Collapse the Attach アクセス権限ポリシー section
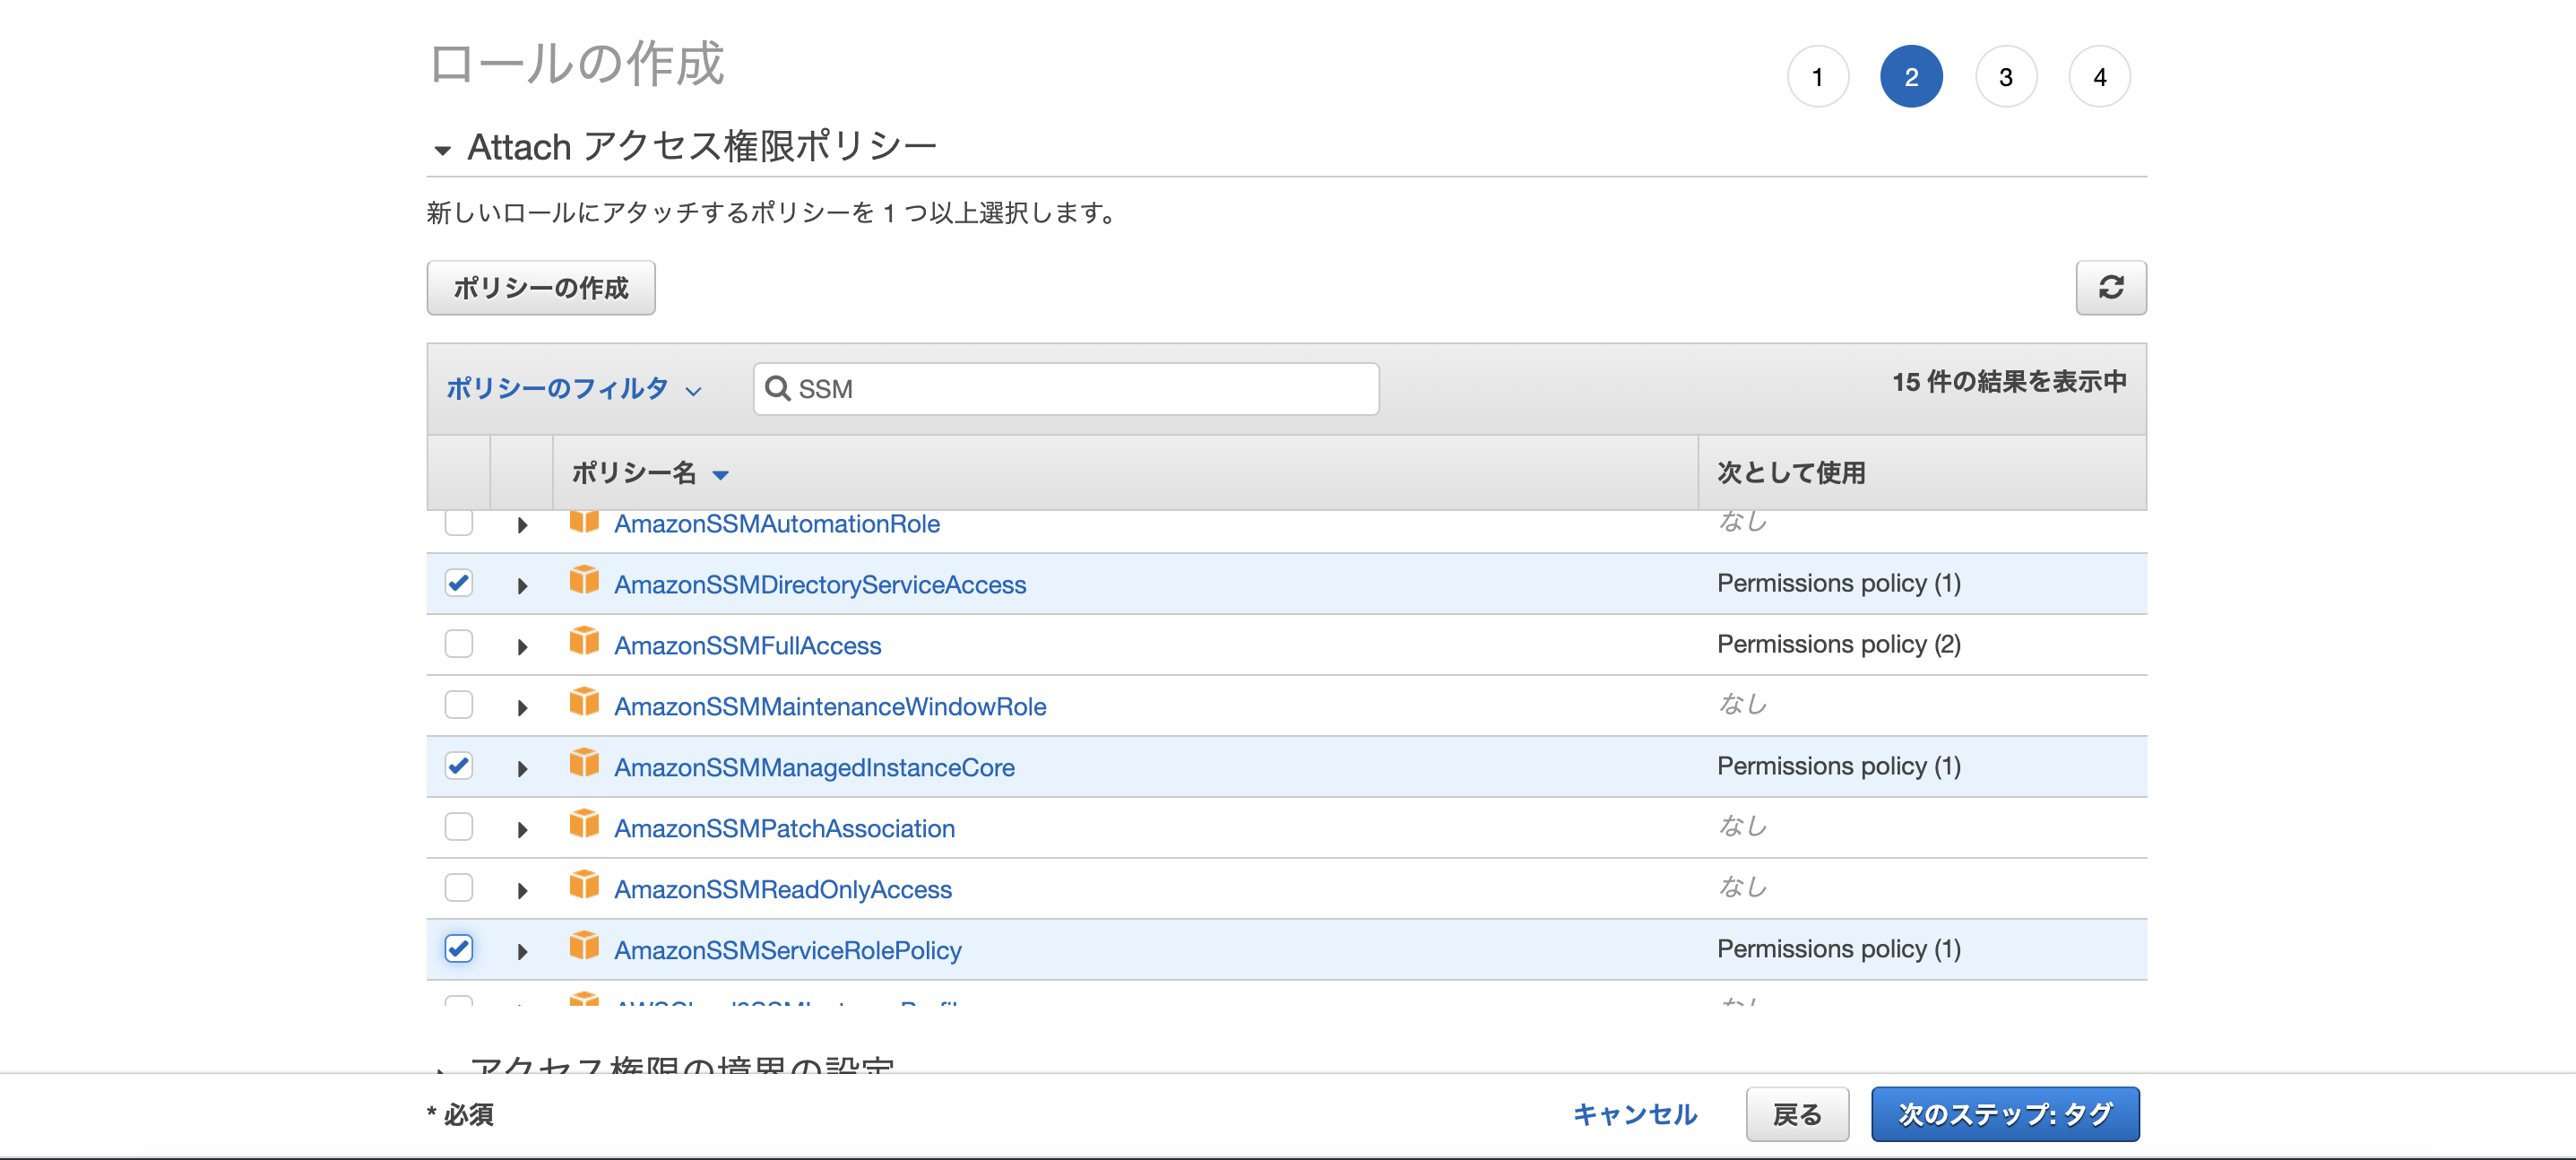 (443, 148)
